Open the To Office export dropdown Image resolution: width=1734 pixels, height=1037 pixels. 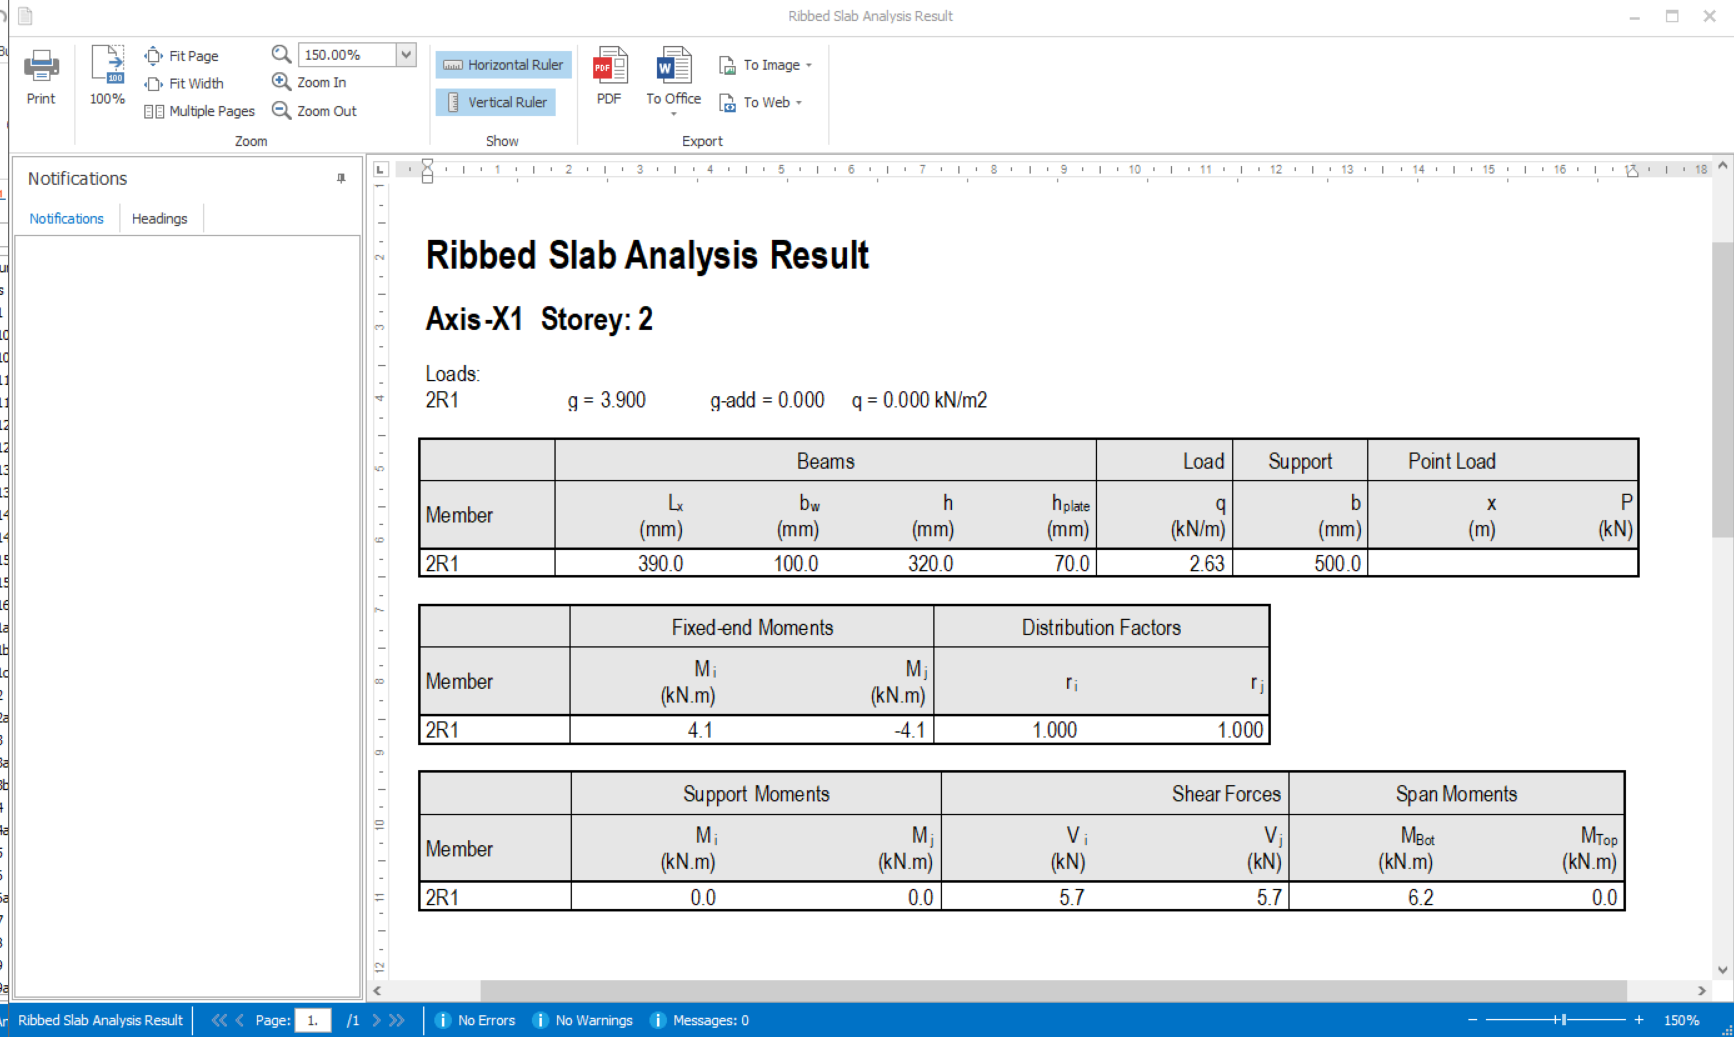(x=673, y=113)
